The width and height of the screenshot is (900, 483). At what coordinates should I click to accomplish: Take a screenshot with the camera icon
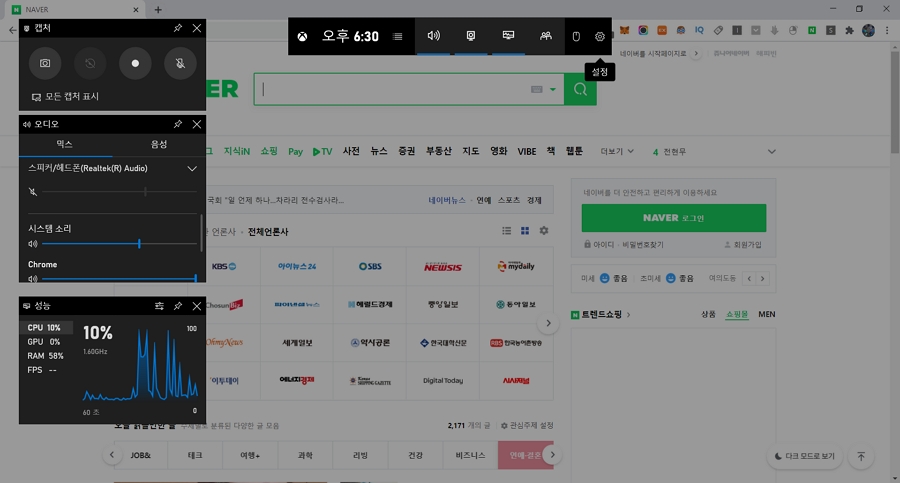coord(45,63)
